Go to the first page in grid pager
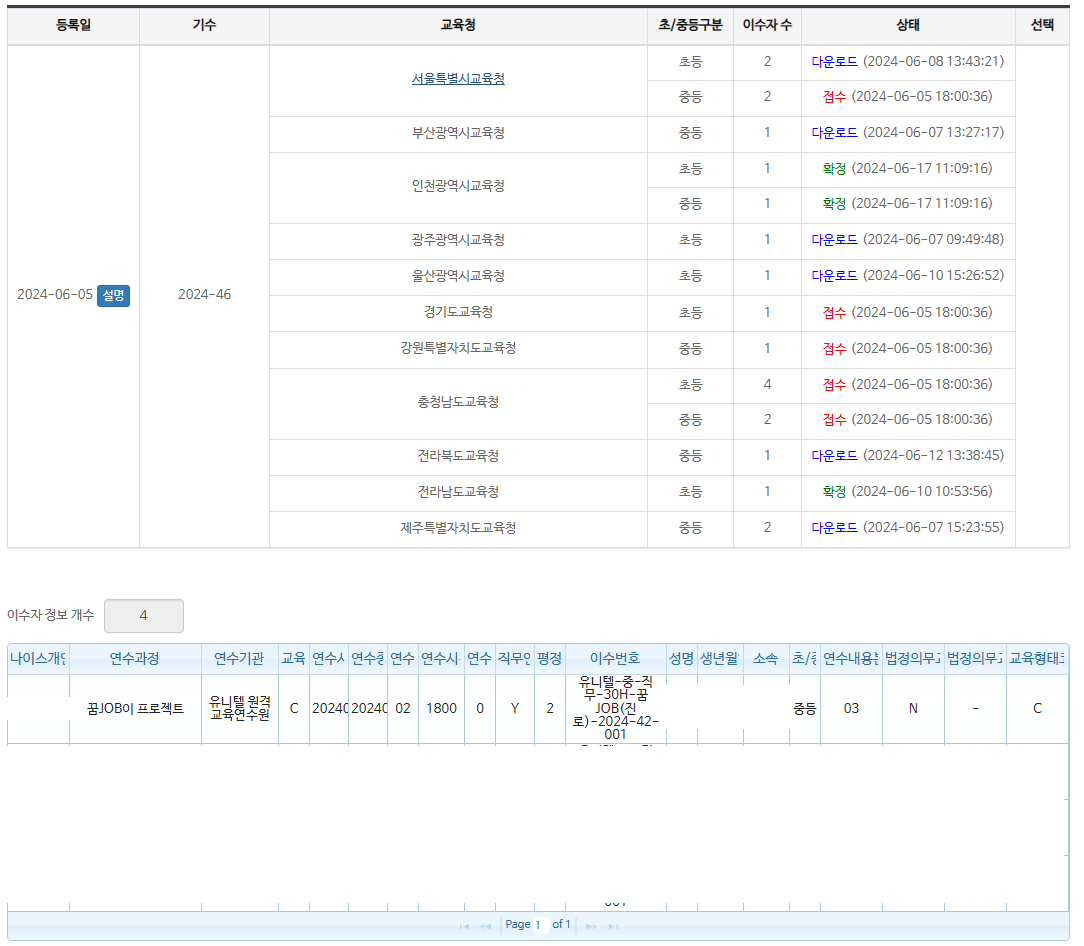The width and height of the screenshot is (1084, 946). click(464, 926)
